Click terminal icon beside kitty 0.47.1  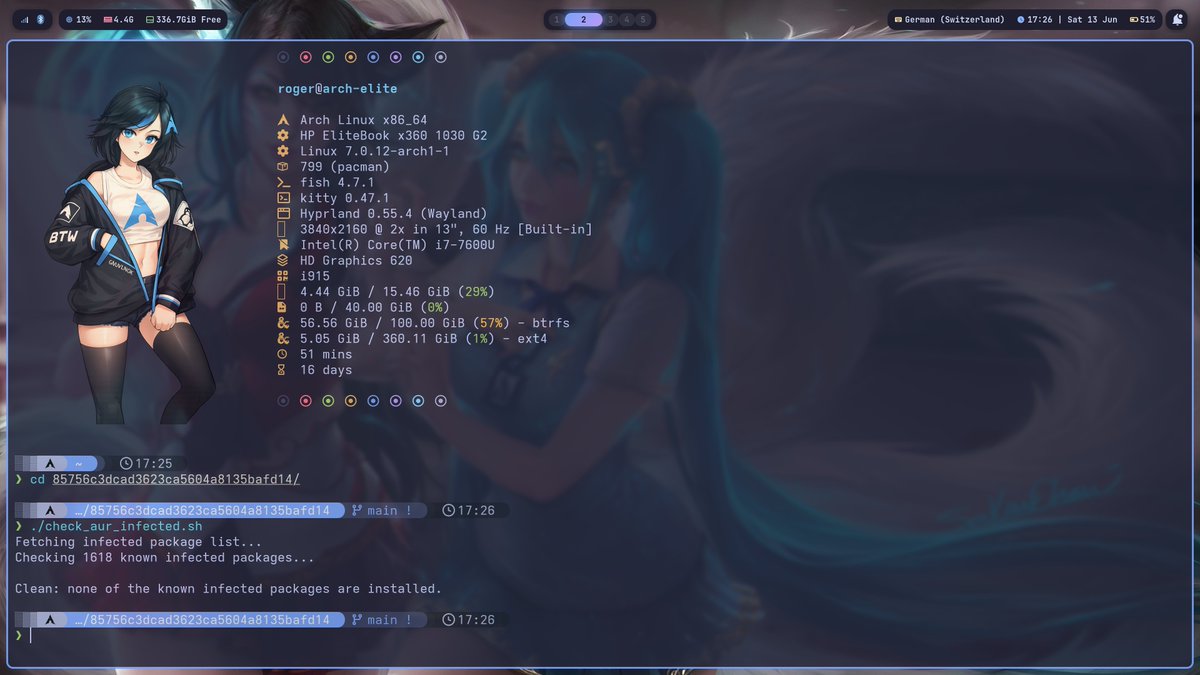(283, 198)
